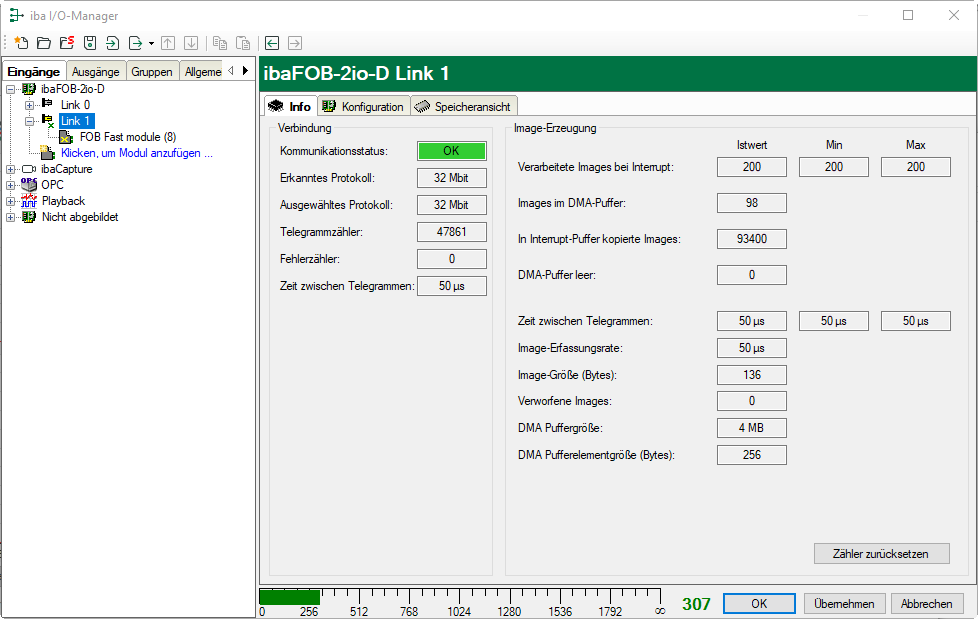Switch to the Ausgänge tab
Viewport: 978px width, 619px height.
point(96,71)
